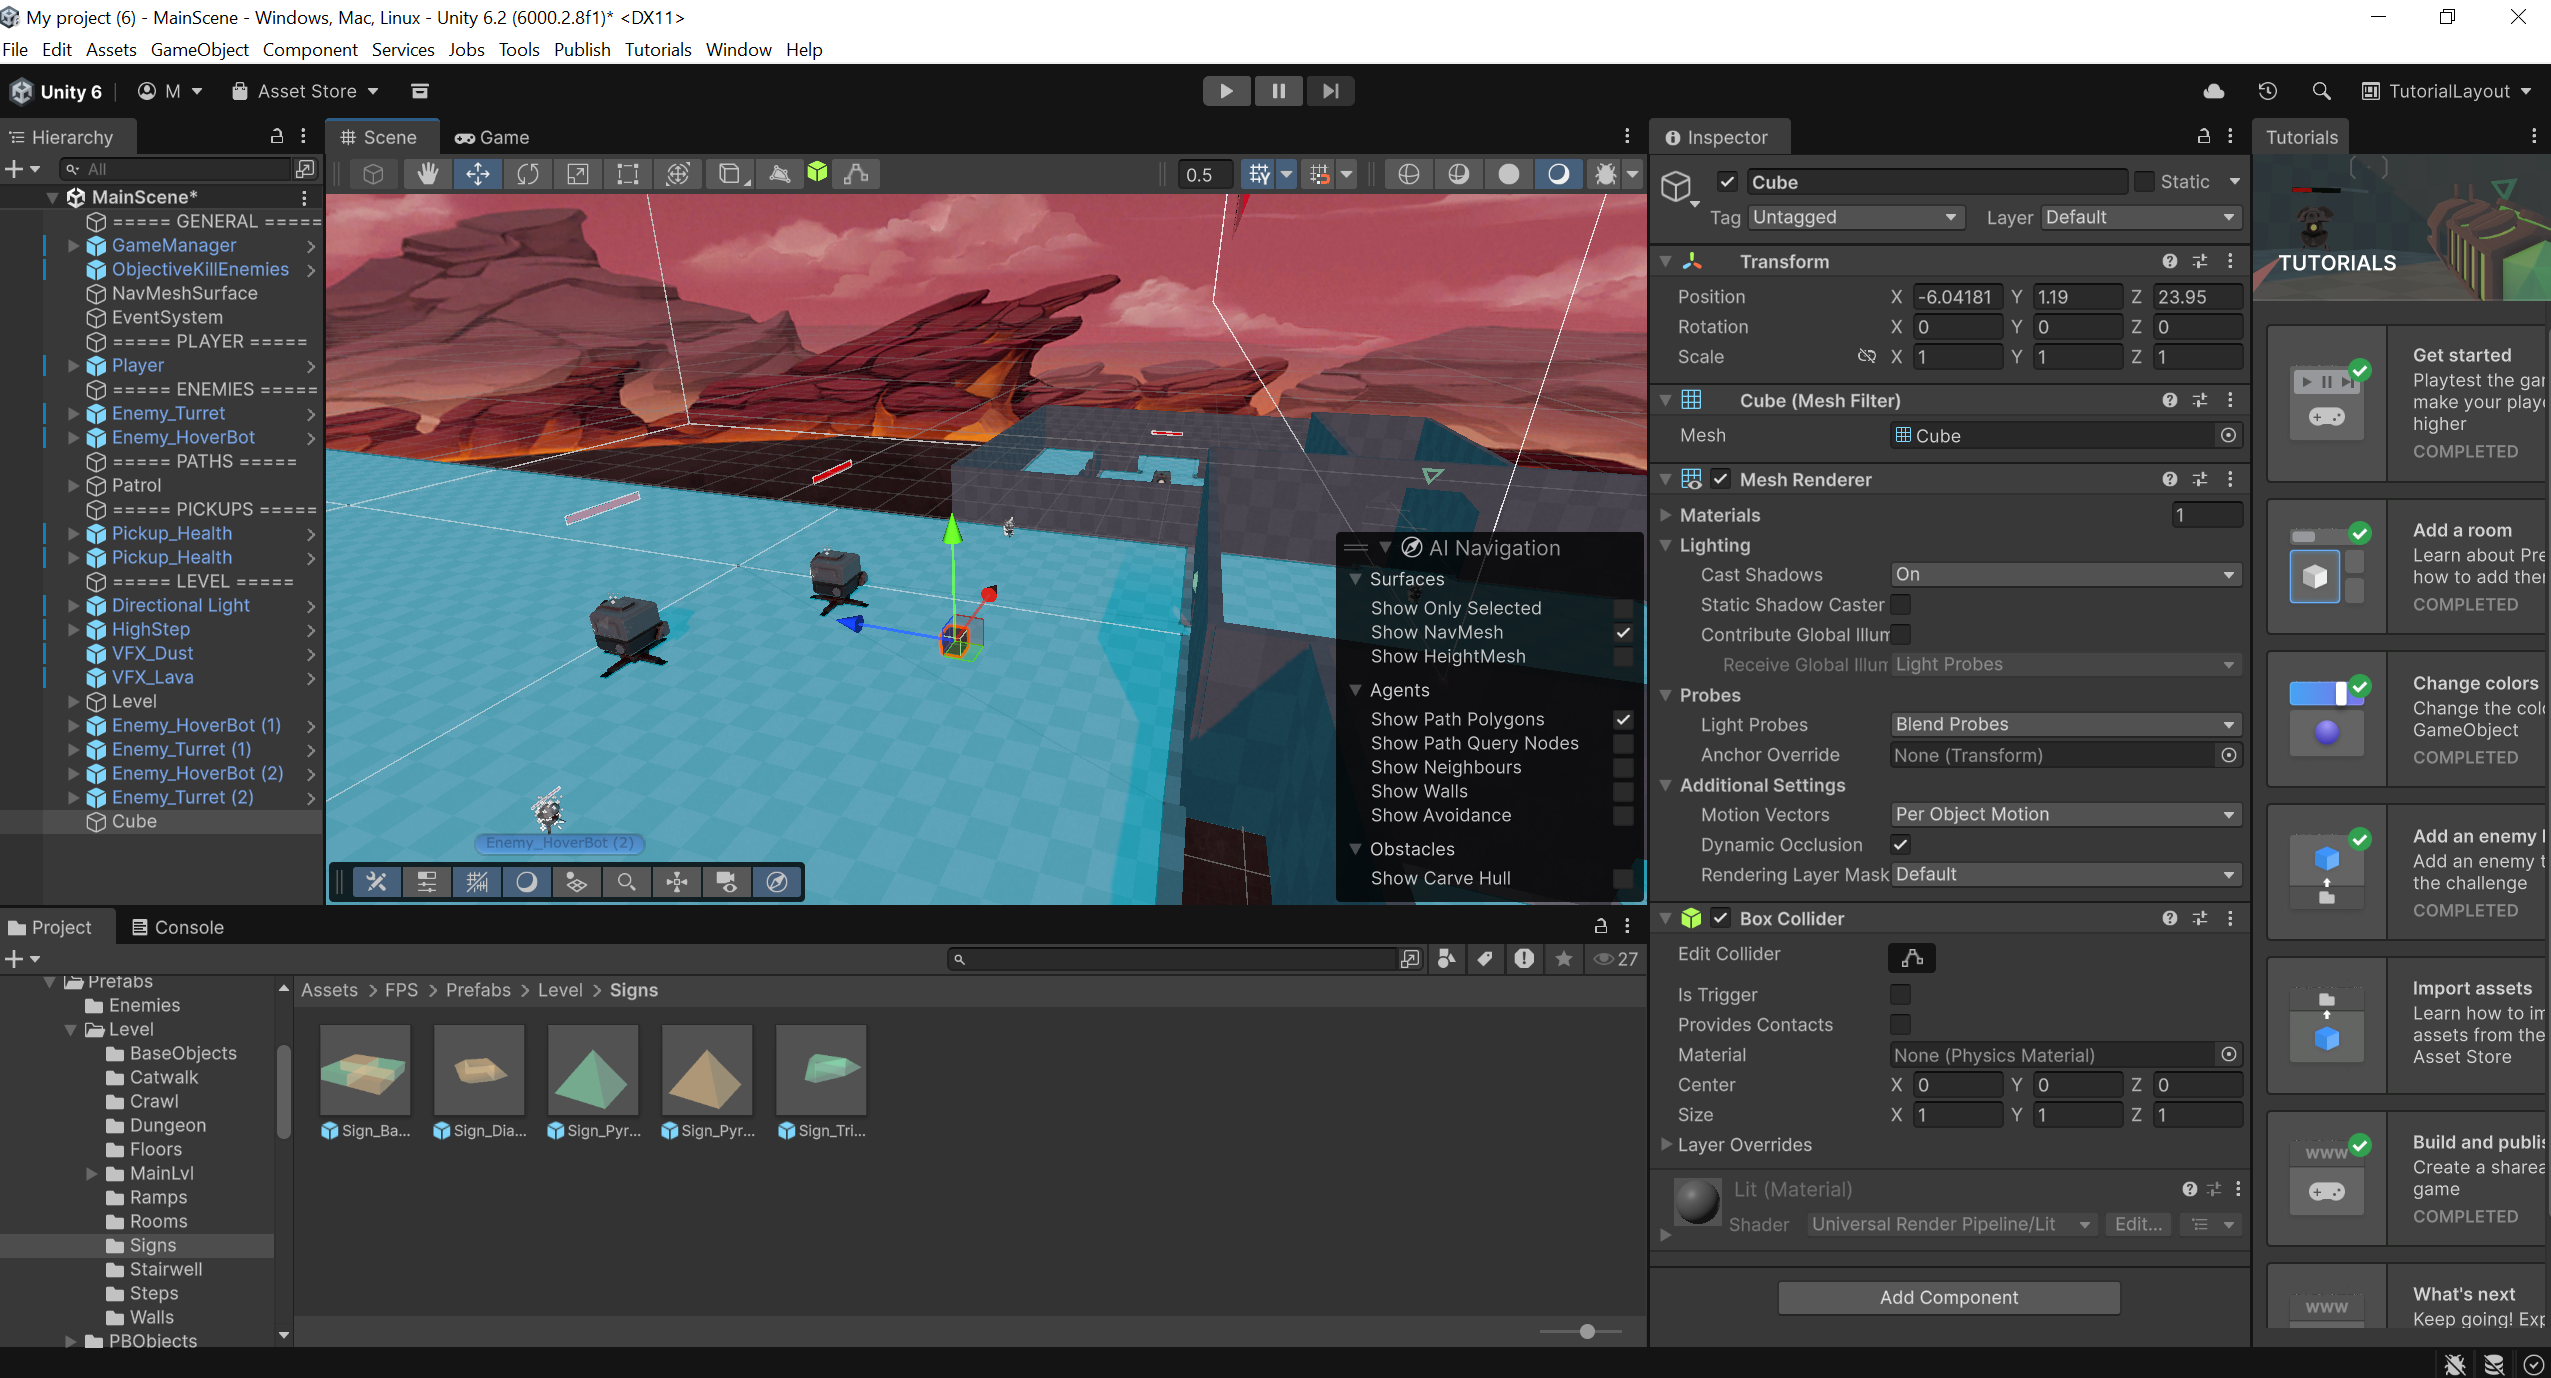This screenshot has height=1378, width=2551.
Task: Open the Window menu
Action: [x=738, y=49]
